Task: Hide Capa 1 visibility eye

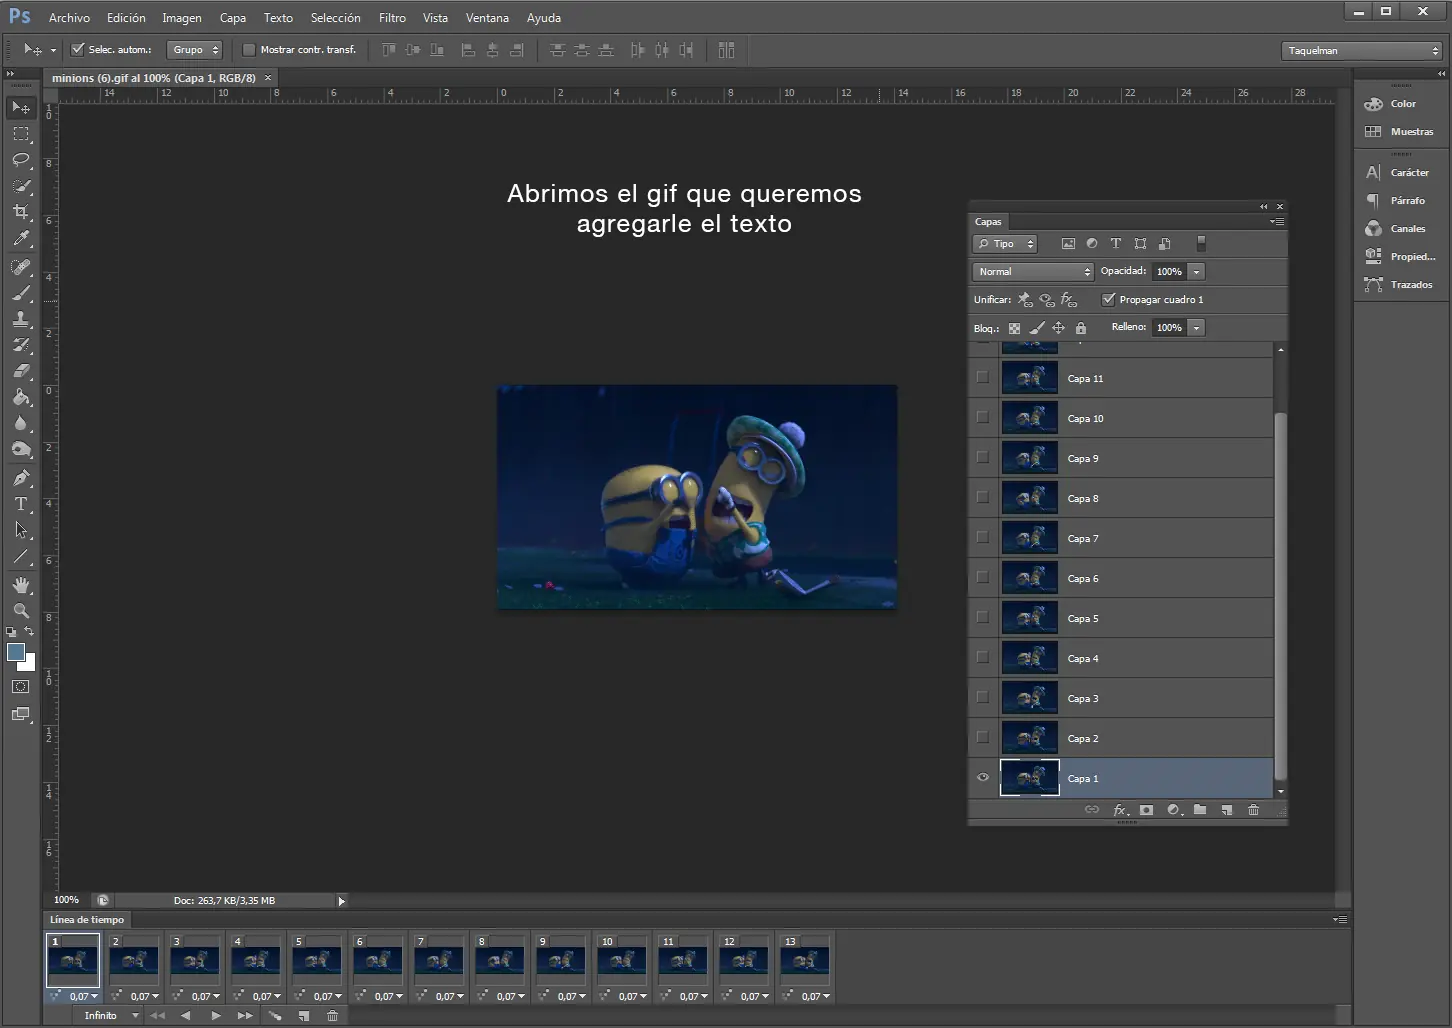Action: tap(983, 778)
